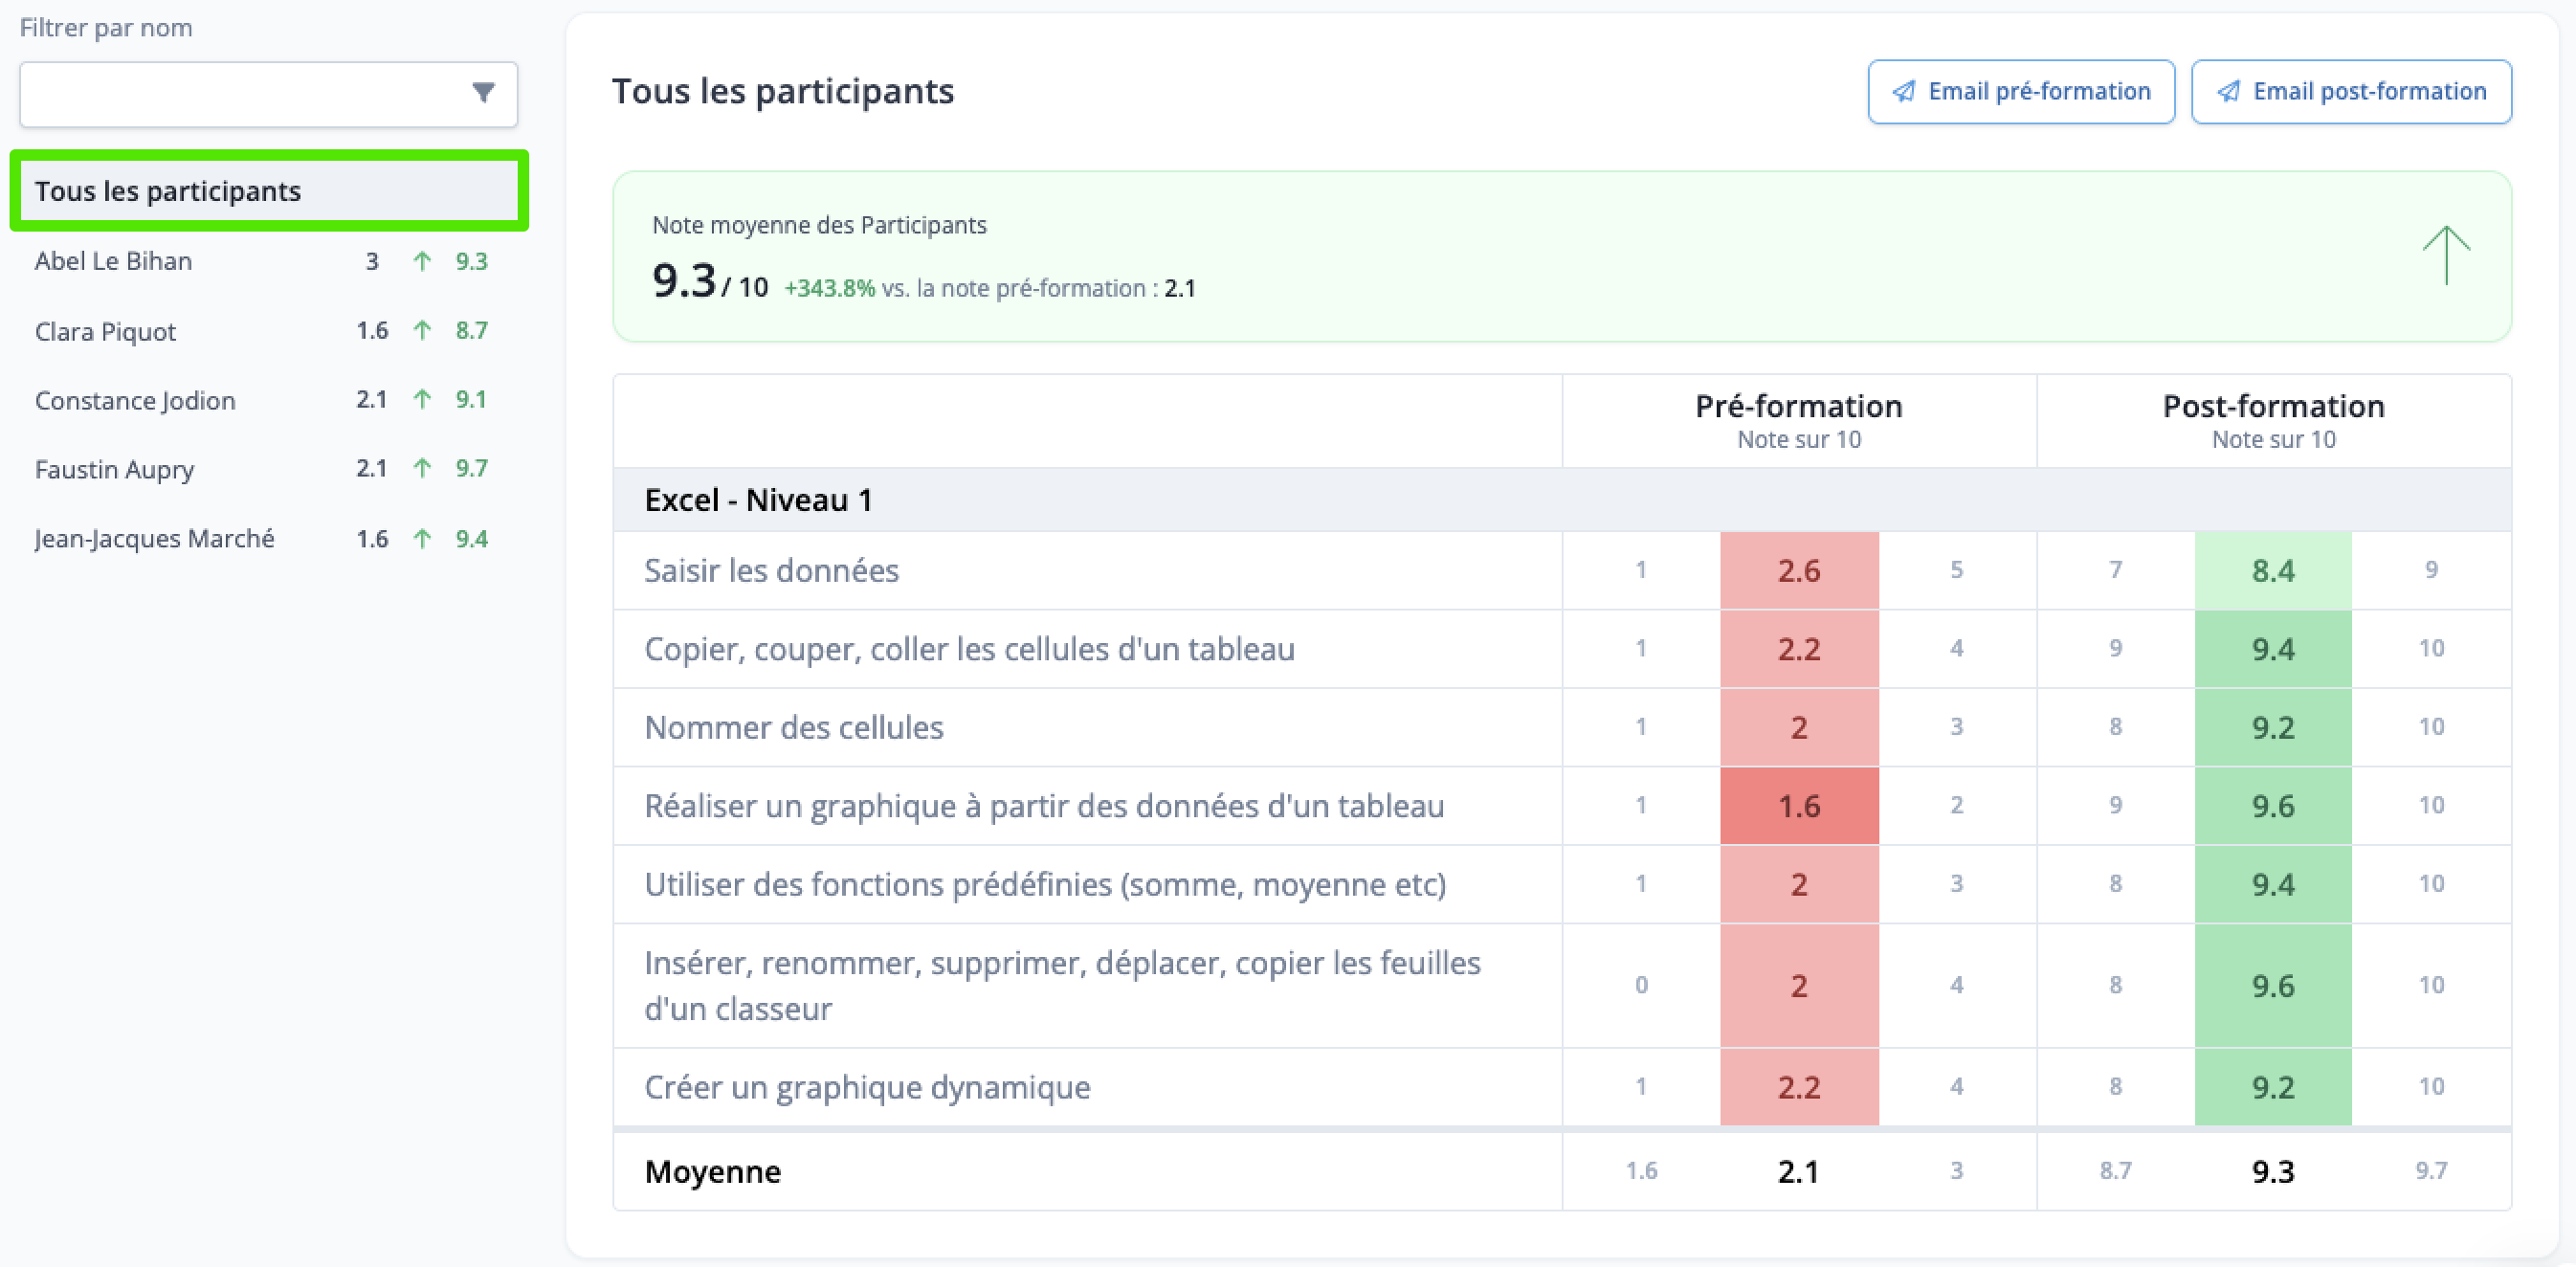Image resolution: width=2576 pixels, height=1267 pixels.
Task: Click the filter funnel icon in name field
Action: tap(484, 93)
